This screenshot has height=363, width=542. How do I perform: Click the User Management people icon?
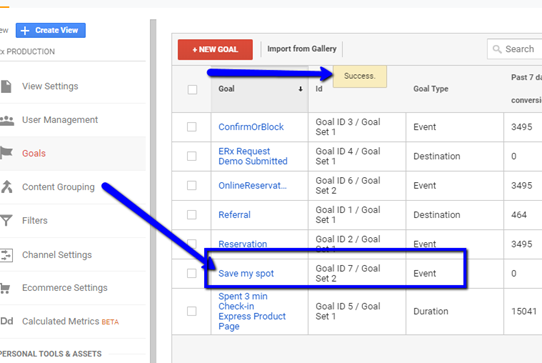[x=7, y=120]
